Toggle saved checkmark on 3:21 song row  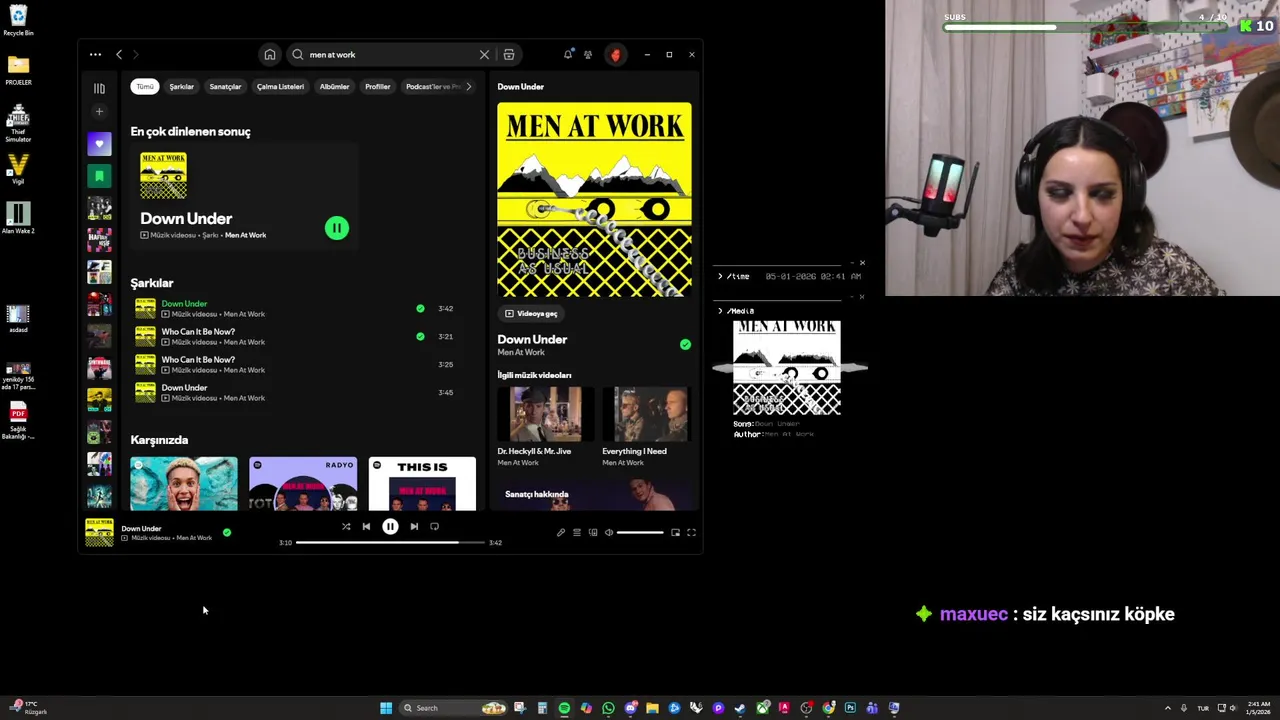click(420, 336)
